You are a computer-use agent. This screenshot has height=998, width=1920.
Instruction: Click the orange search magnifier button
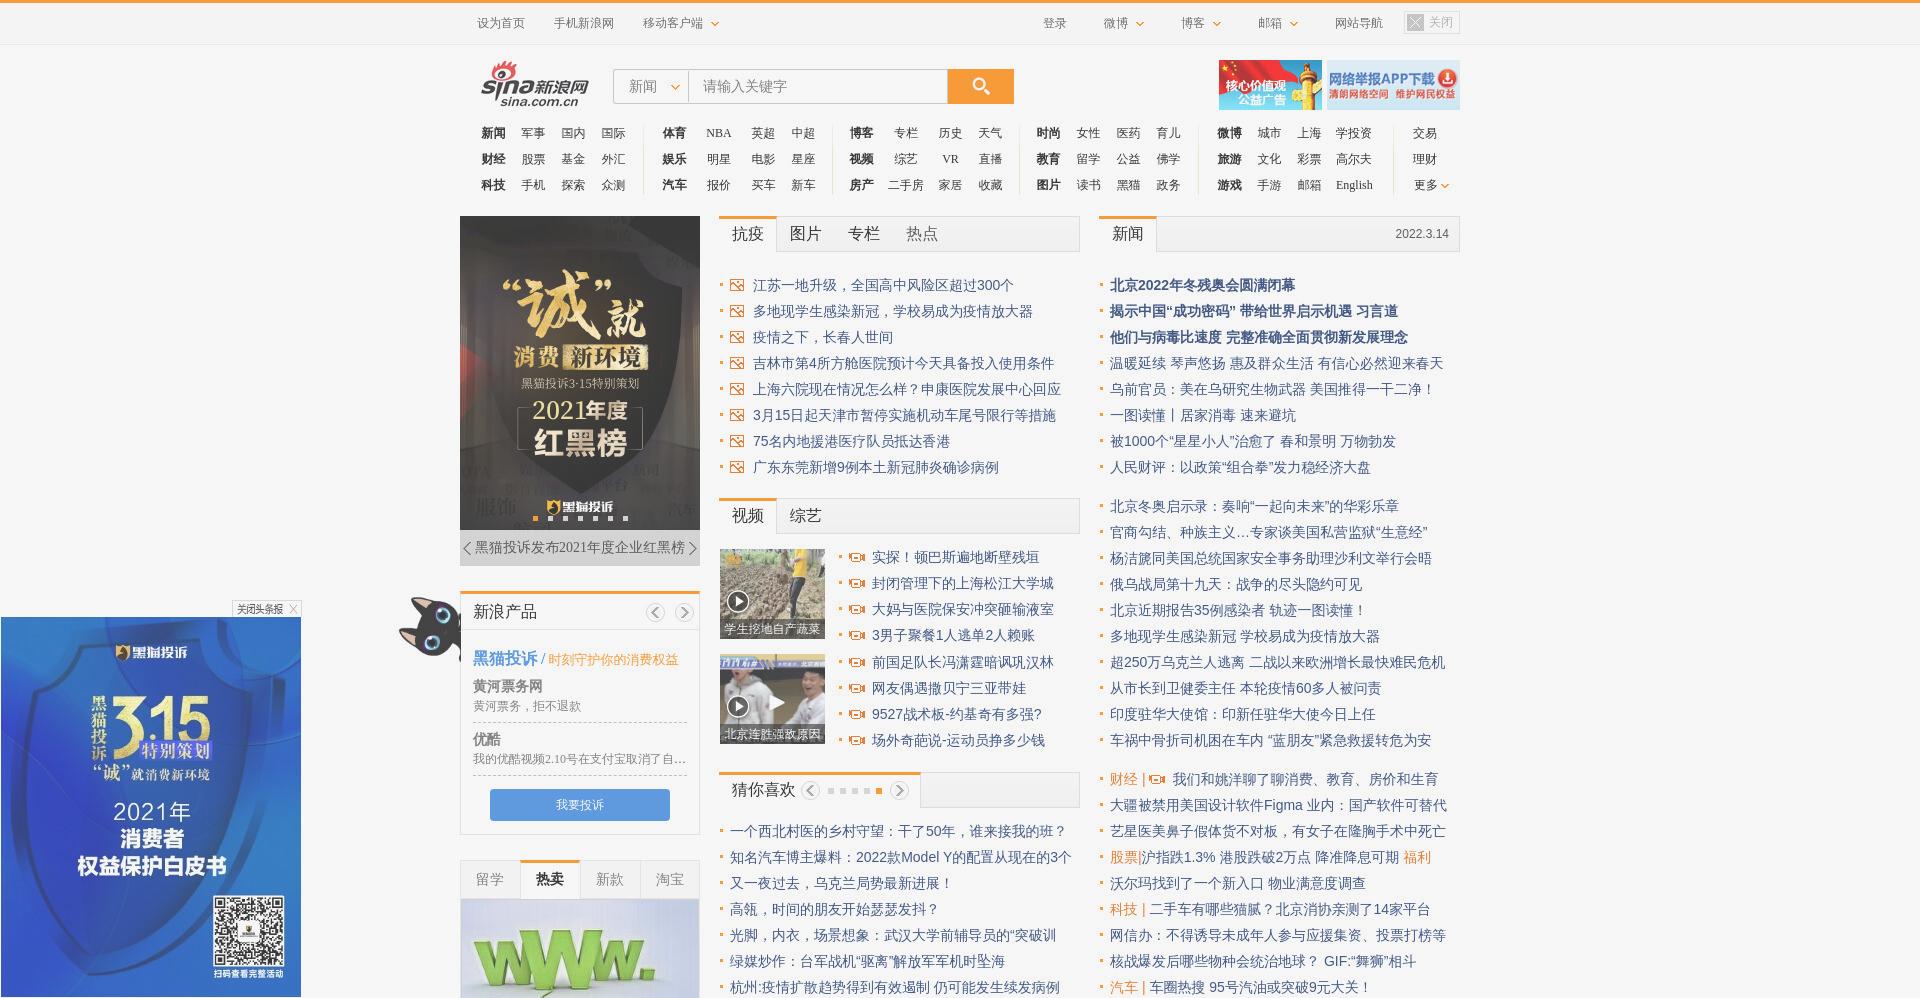980,86
